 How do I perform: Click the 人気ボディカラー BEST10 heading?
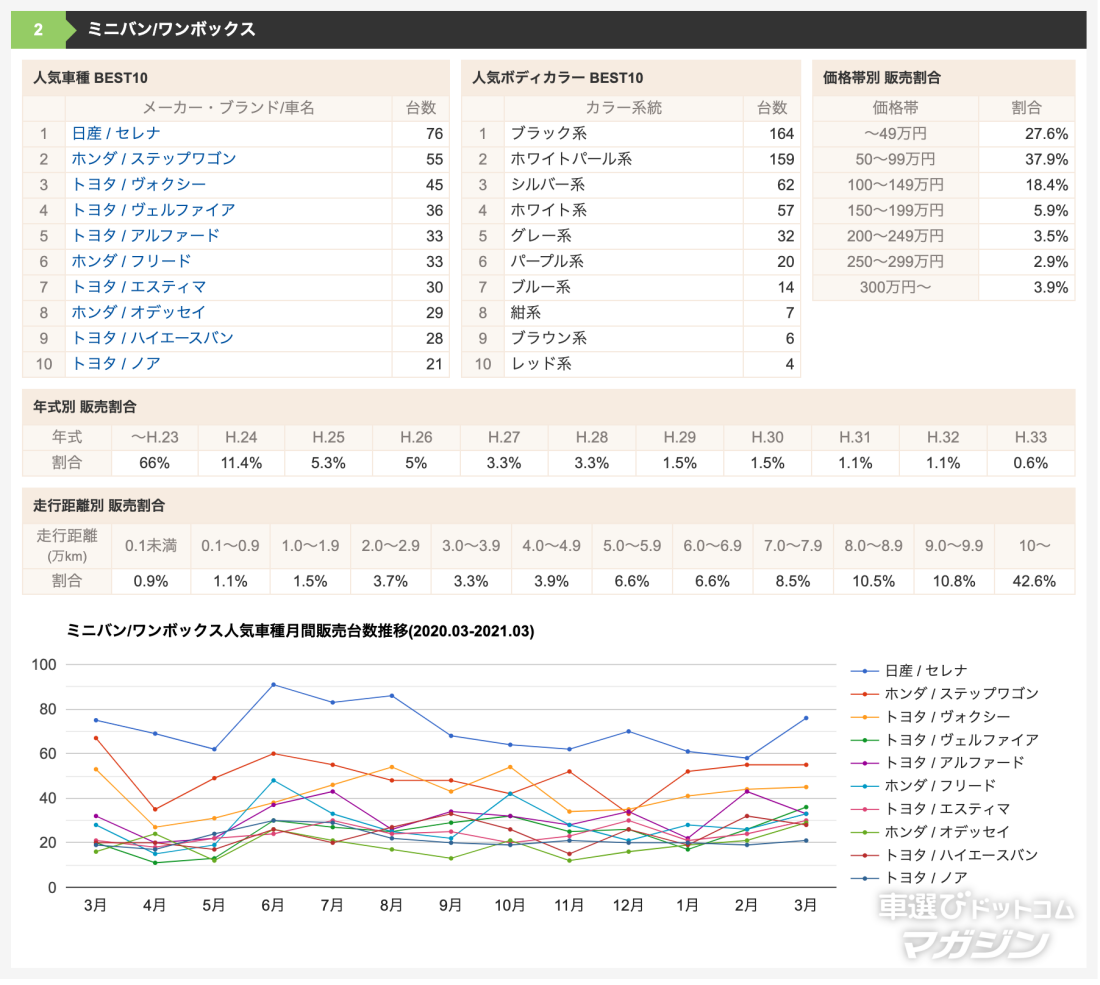pos(558,78)
